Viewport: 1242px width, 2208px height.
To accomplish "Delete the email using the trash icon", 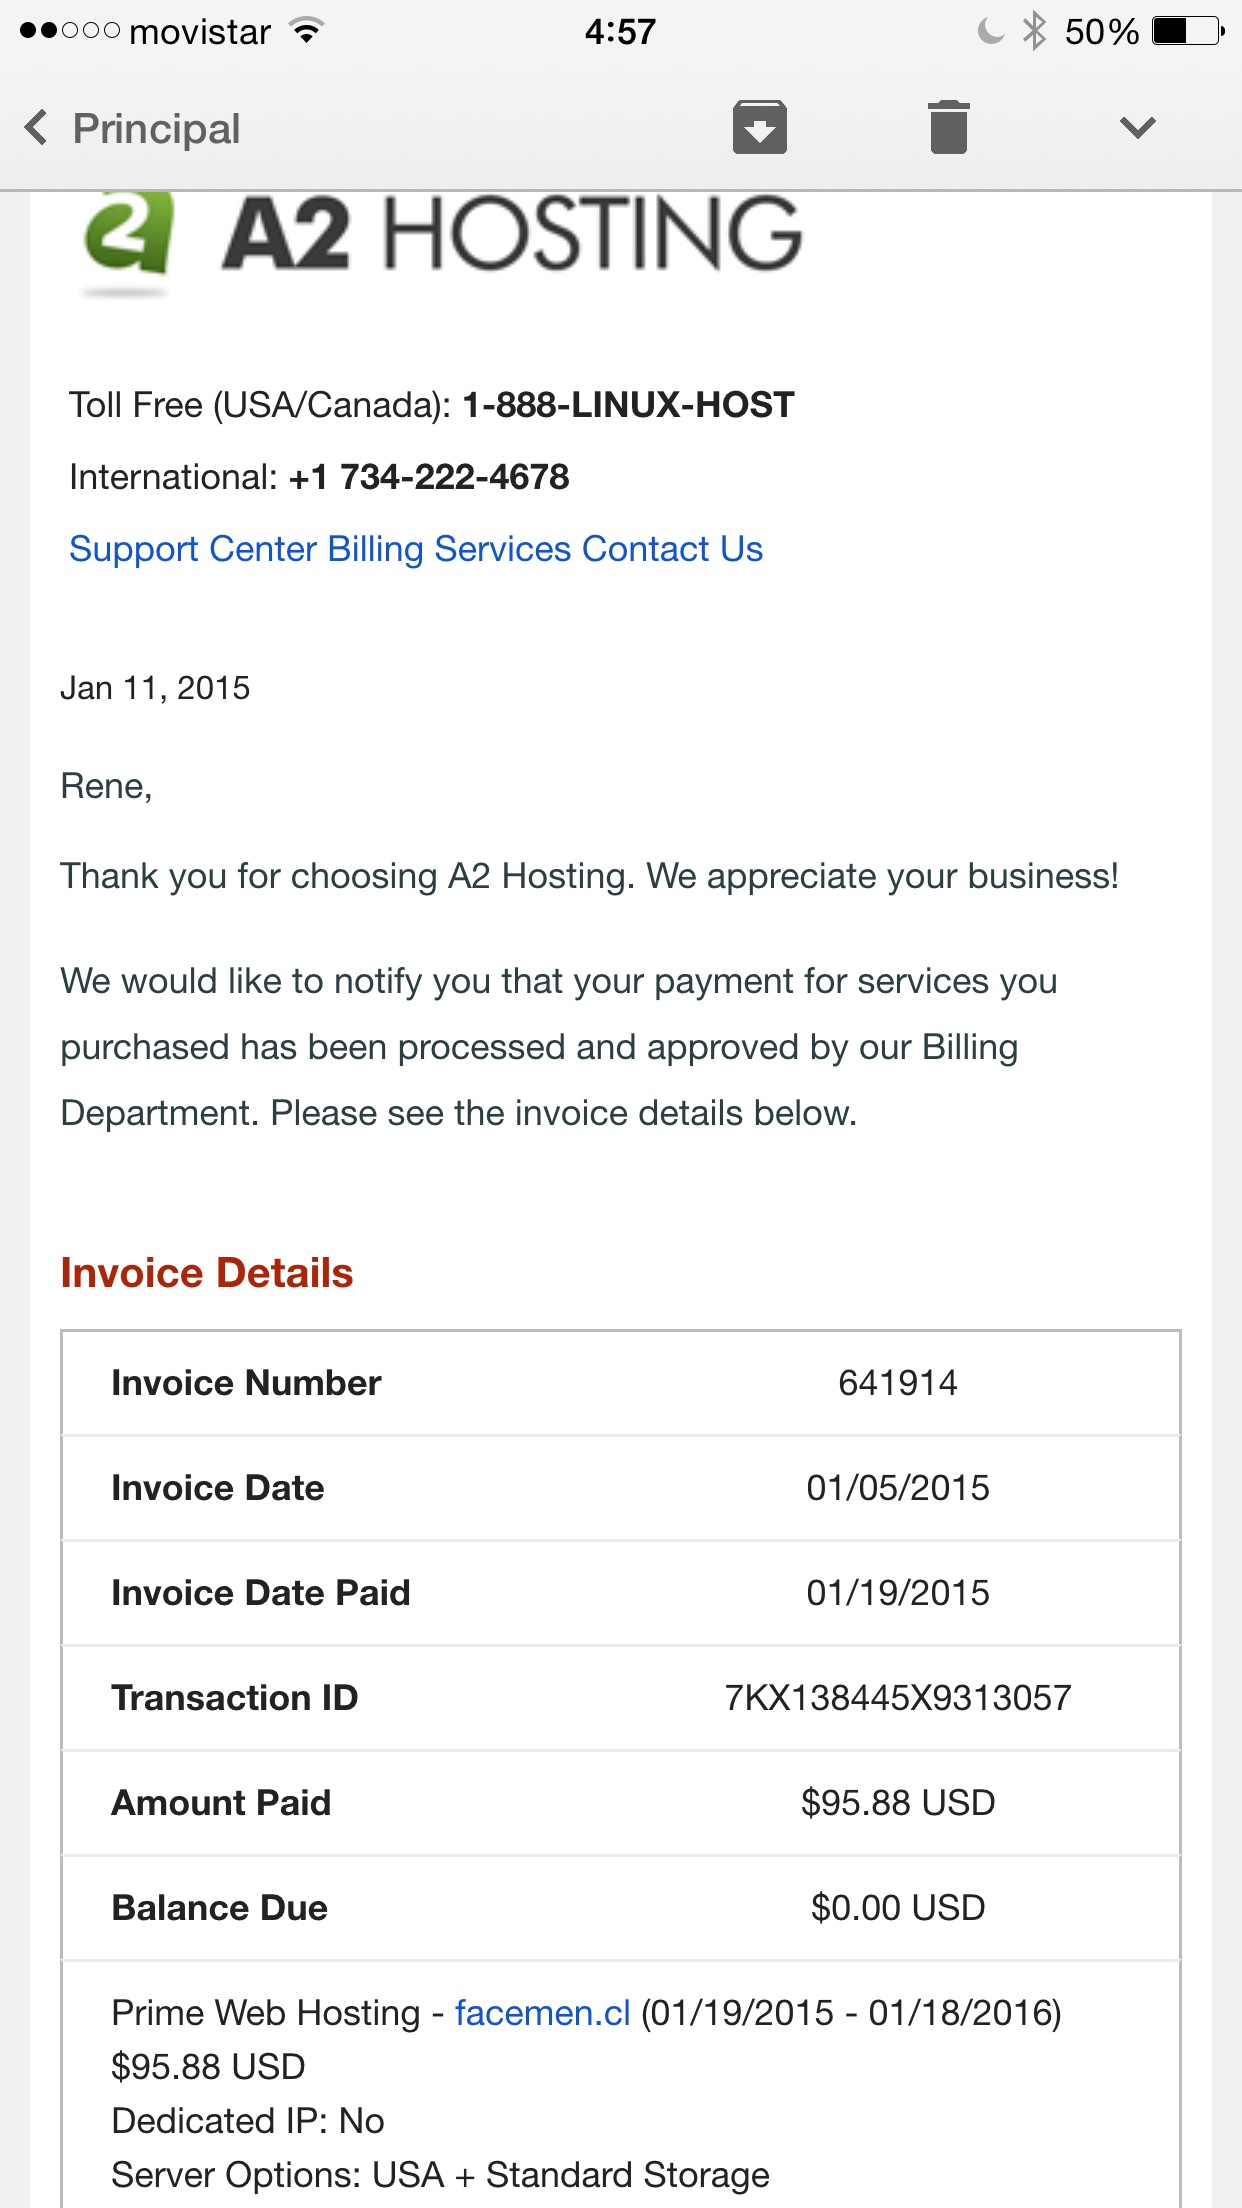I will pyautogui.click(x=948, y=128).
